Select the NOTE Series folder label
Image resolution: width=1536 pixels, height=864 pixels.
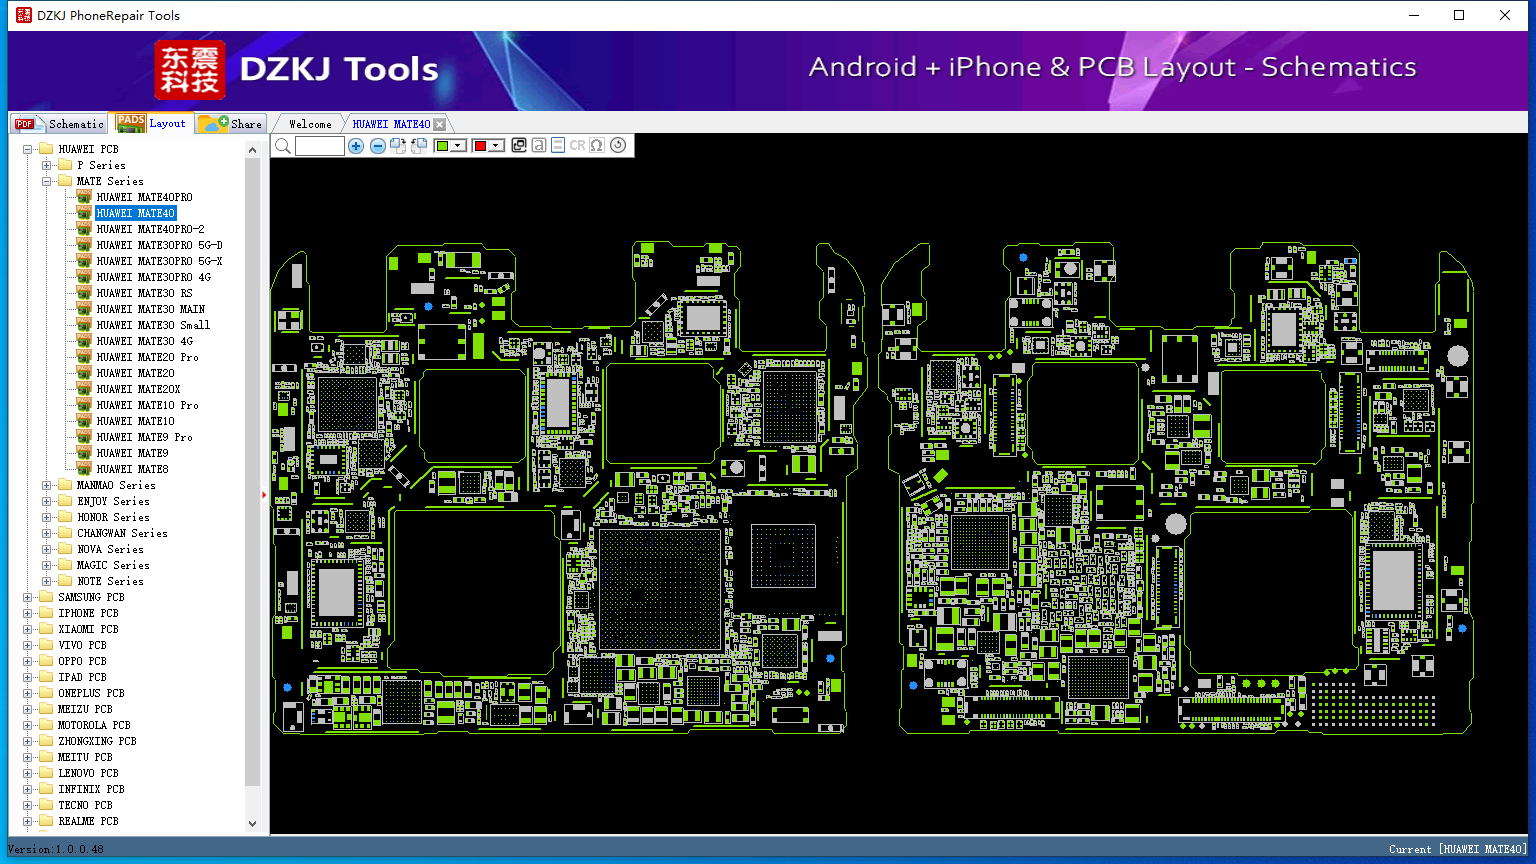pos(110,581)
